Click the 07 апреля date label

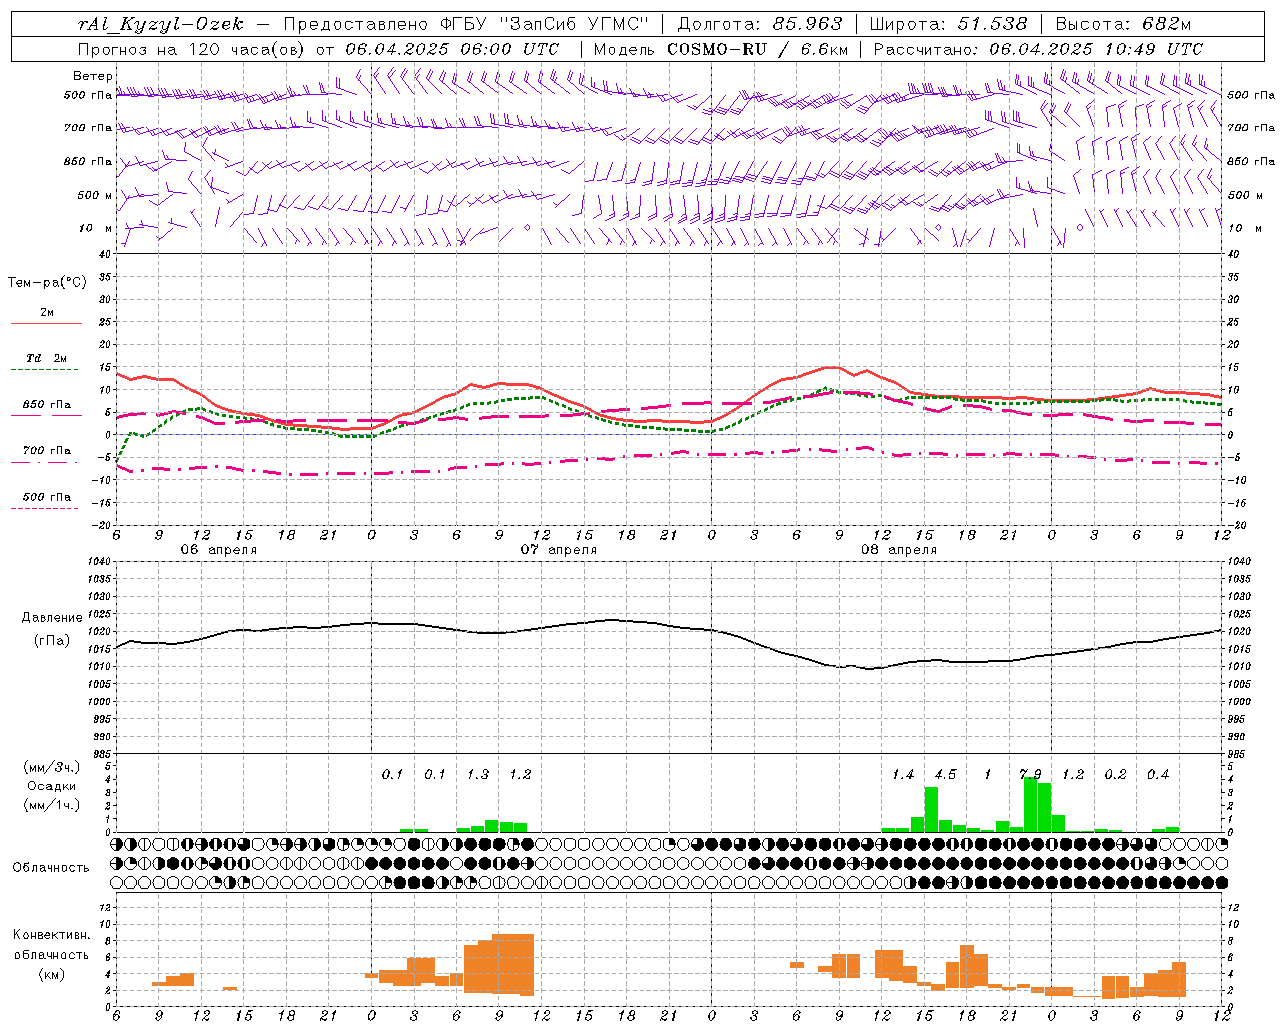pyautogui.click(x=558, y=550)
